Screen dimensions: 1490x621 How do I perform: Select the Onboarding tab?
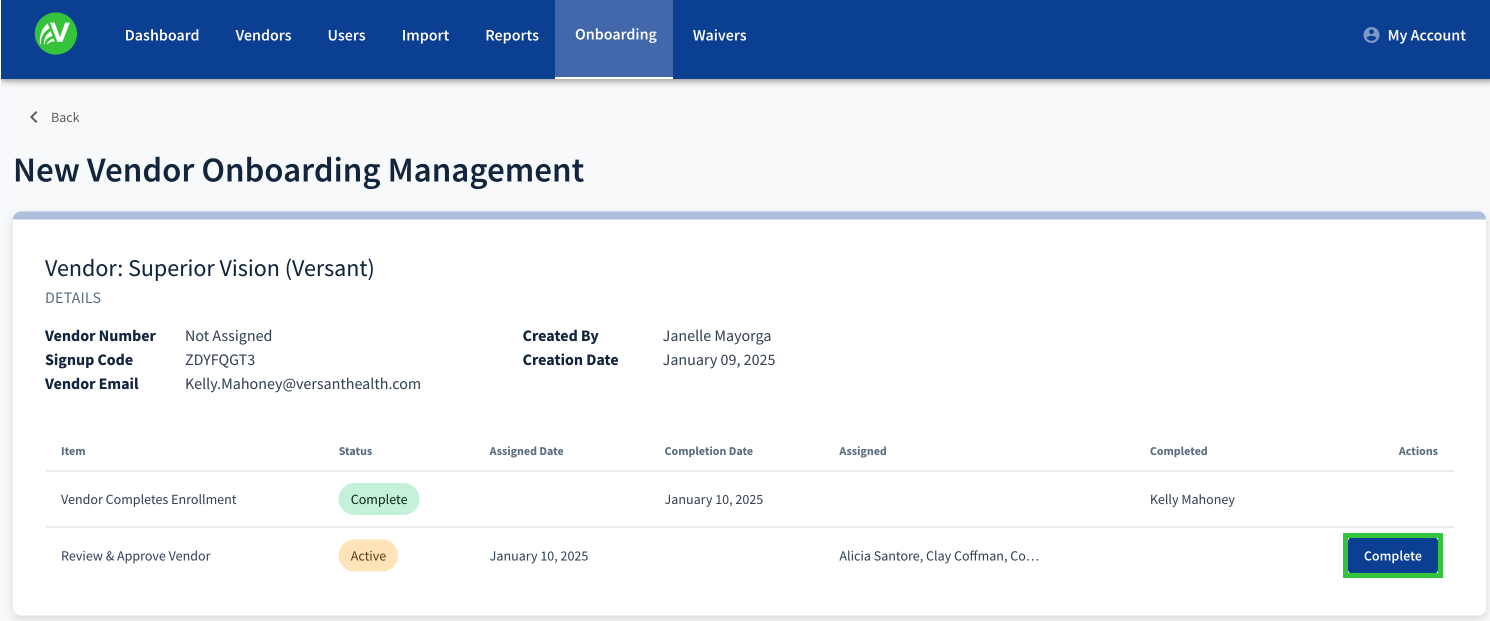pos(615,35)
